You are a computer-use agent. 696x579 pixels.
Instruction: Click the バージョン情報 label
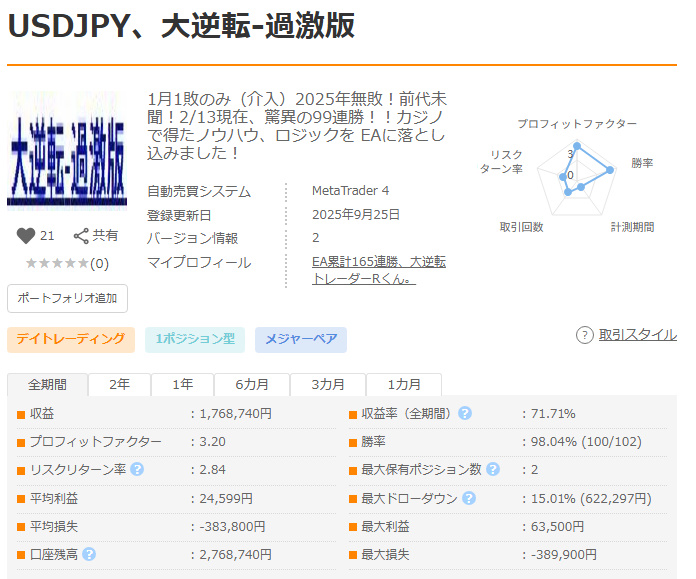click(x=192, y=238)
